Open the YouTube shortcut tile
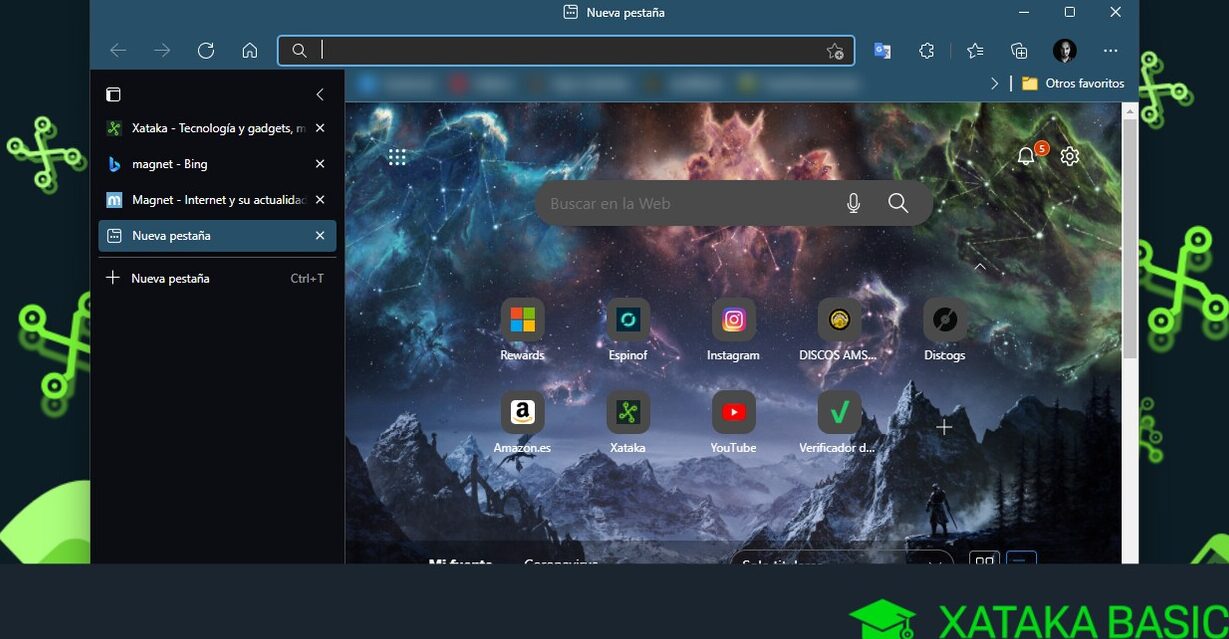 [733, 411]
